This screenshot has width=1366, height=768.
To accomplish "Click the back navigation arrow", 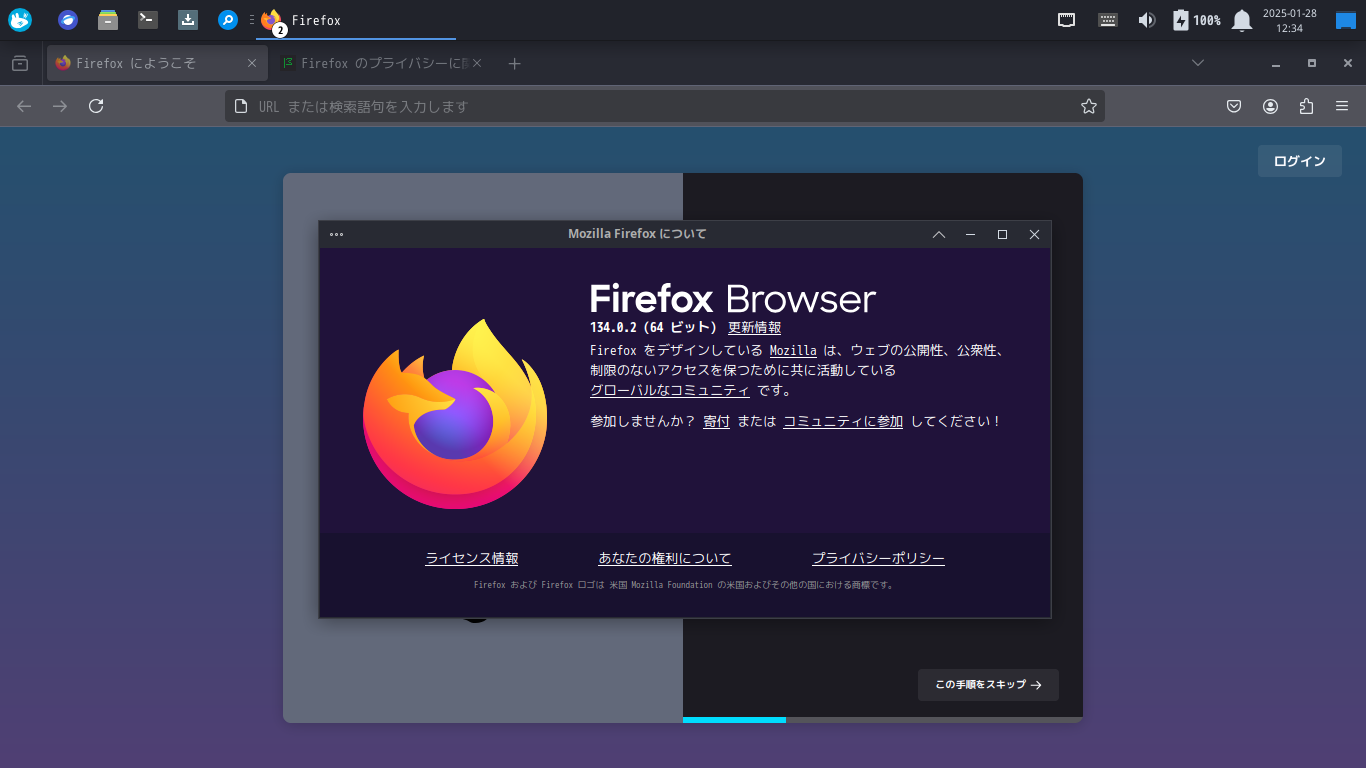I will pos(23,106).
